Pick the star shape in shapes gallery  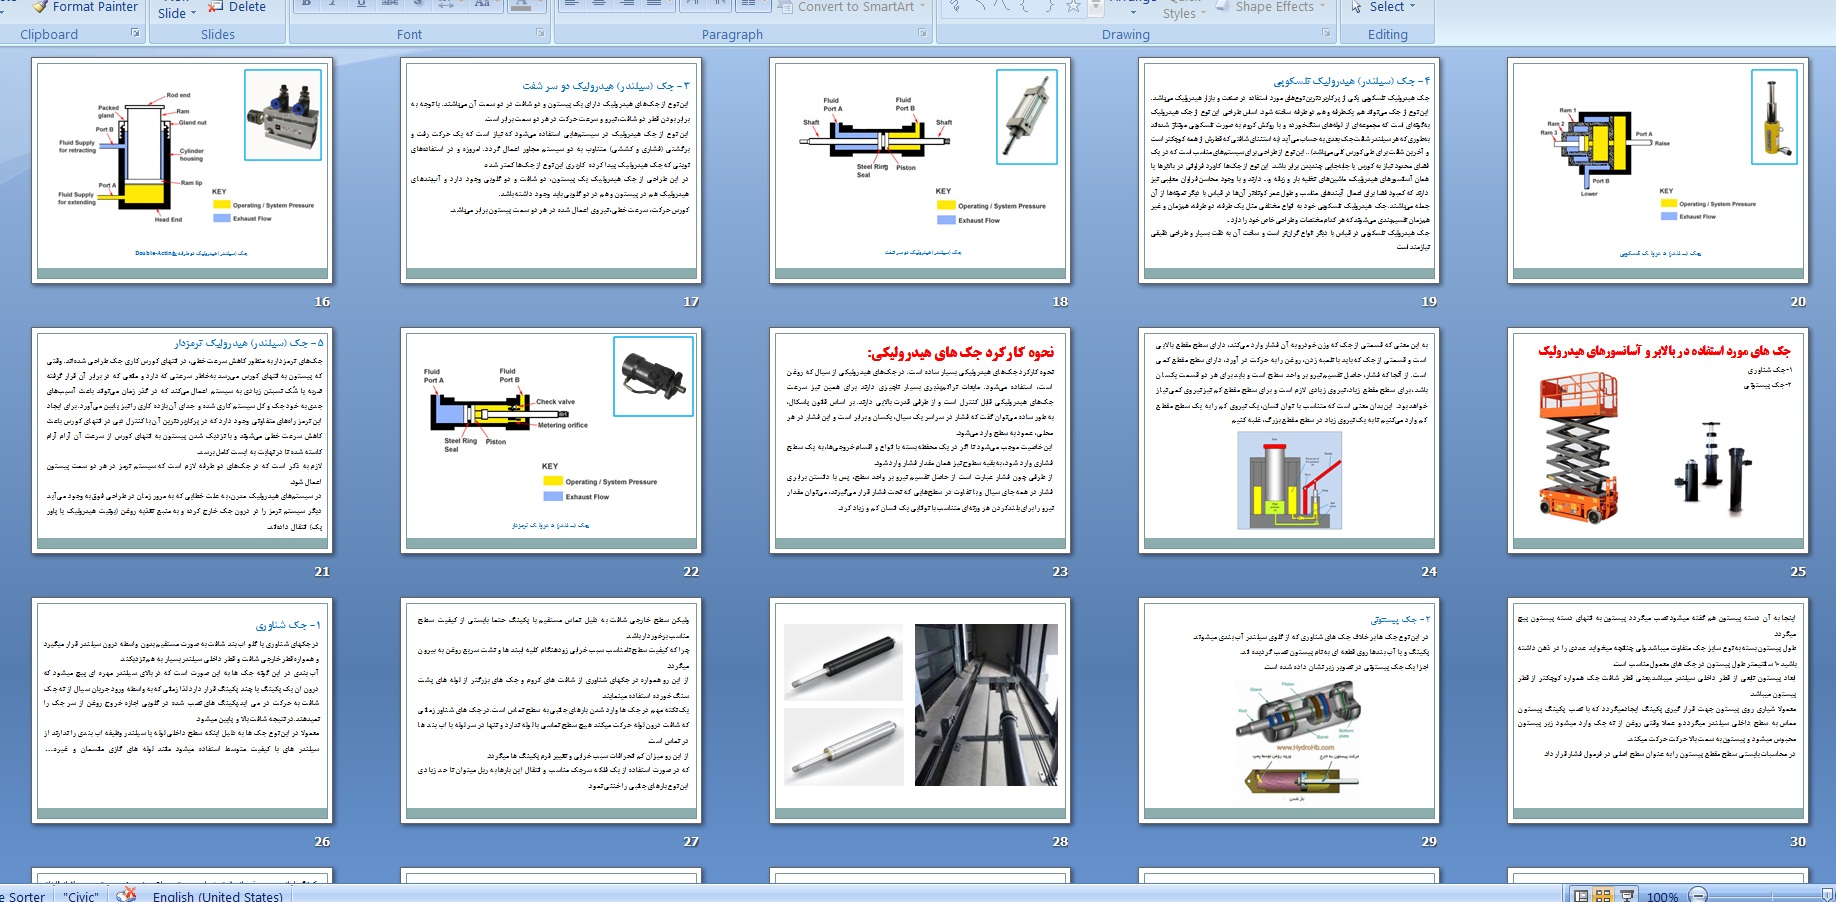(x=1073, y=6)
